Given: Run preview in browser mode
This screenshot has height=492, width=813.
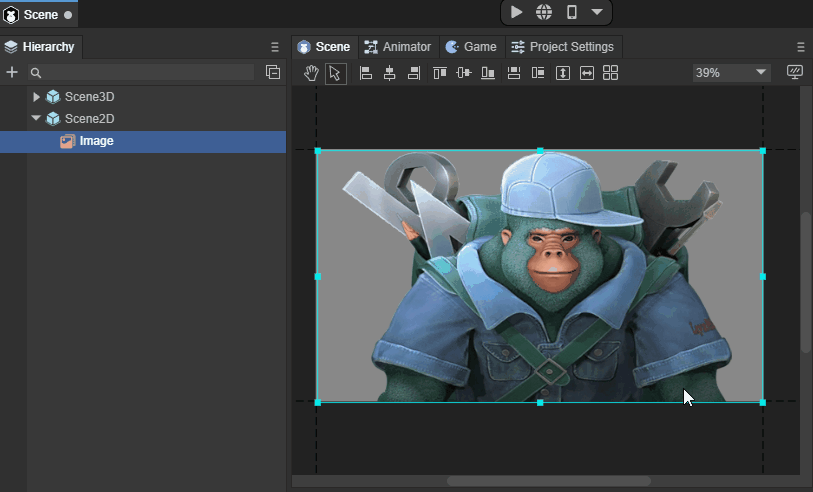Looking at the screenshot, I should coord(544,12).
